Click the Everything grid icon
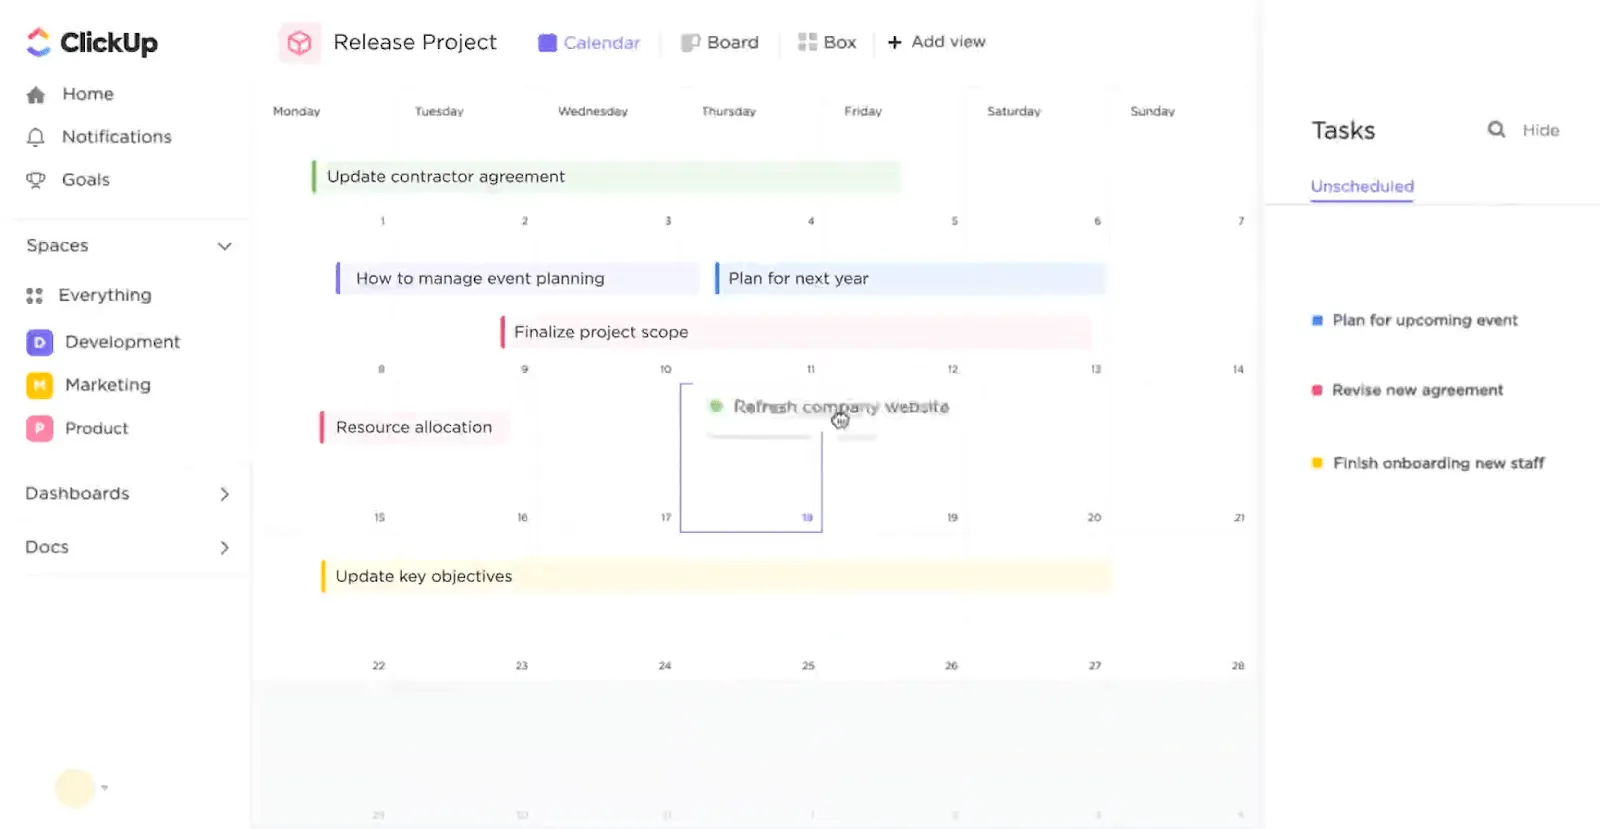 (35, 296)
